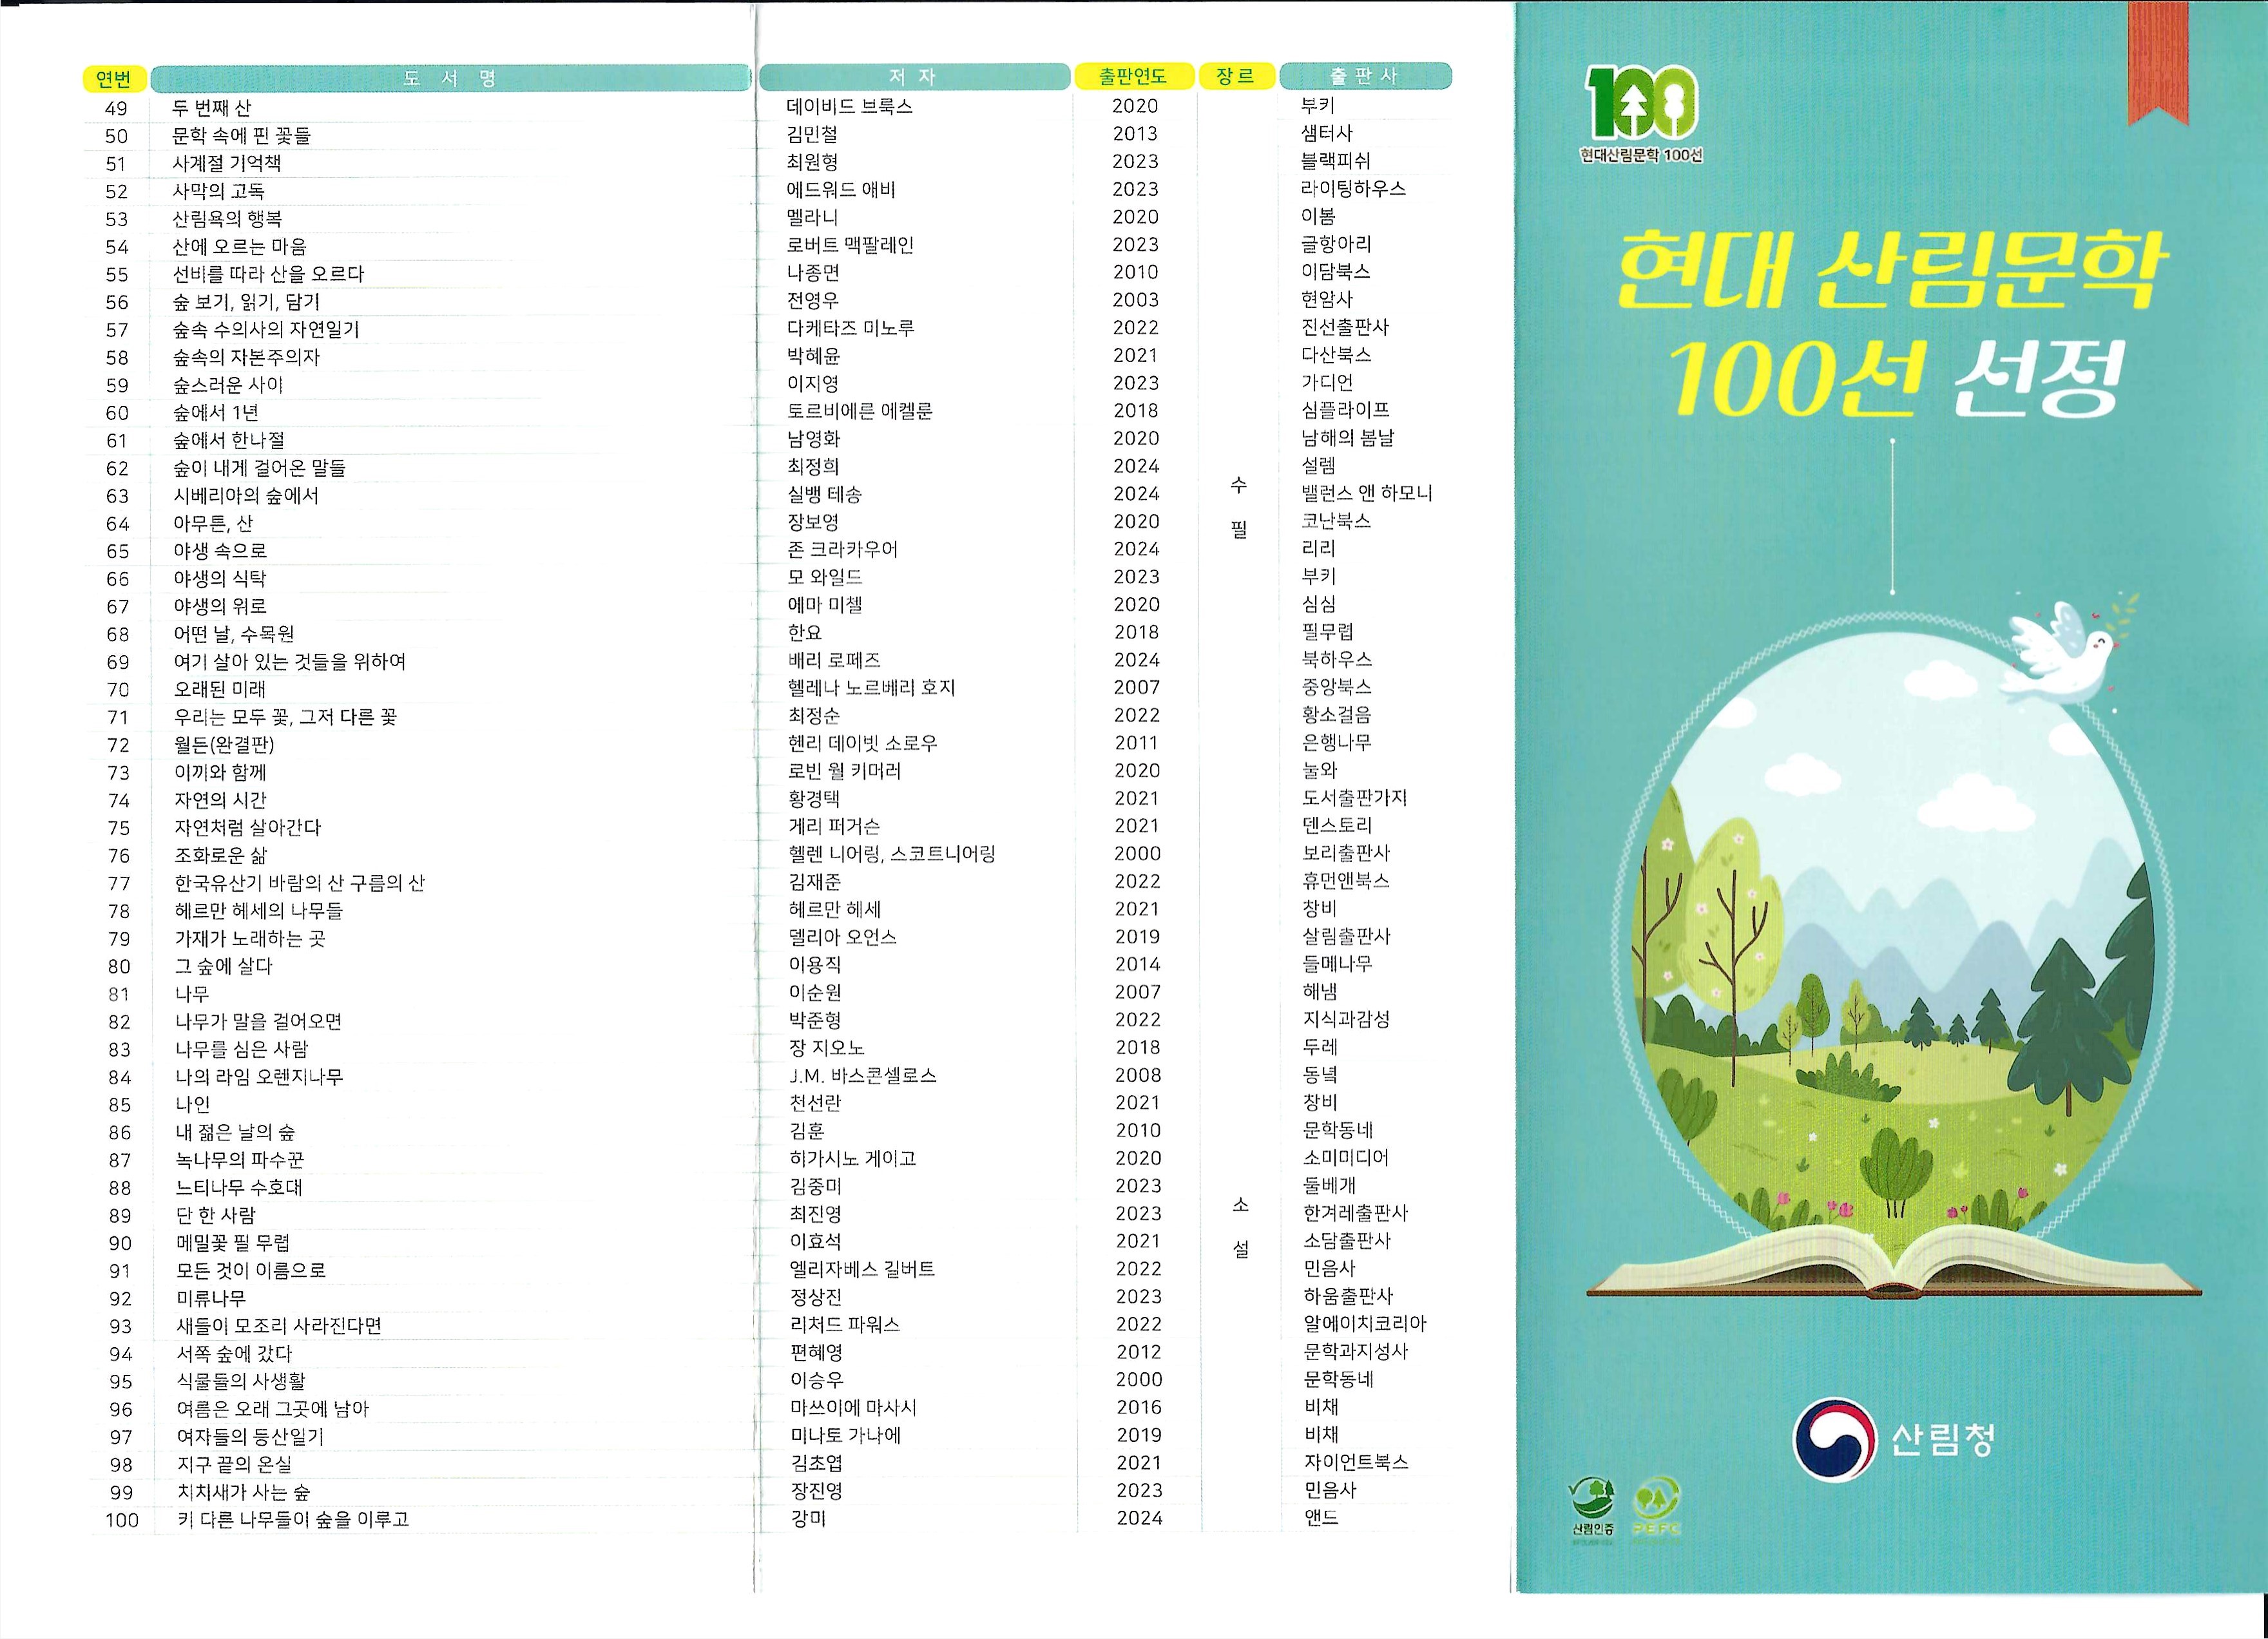Select title 한국유산기 바람의 산 구름의 산
Image resolution: width=2268 pixels, height=1639 pixels.
(300, 883)
